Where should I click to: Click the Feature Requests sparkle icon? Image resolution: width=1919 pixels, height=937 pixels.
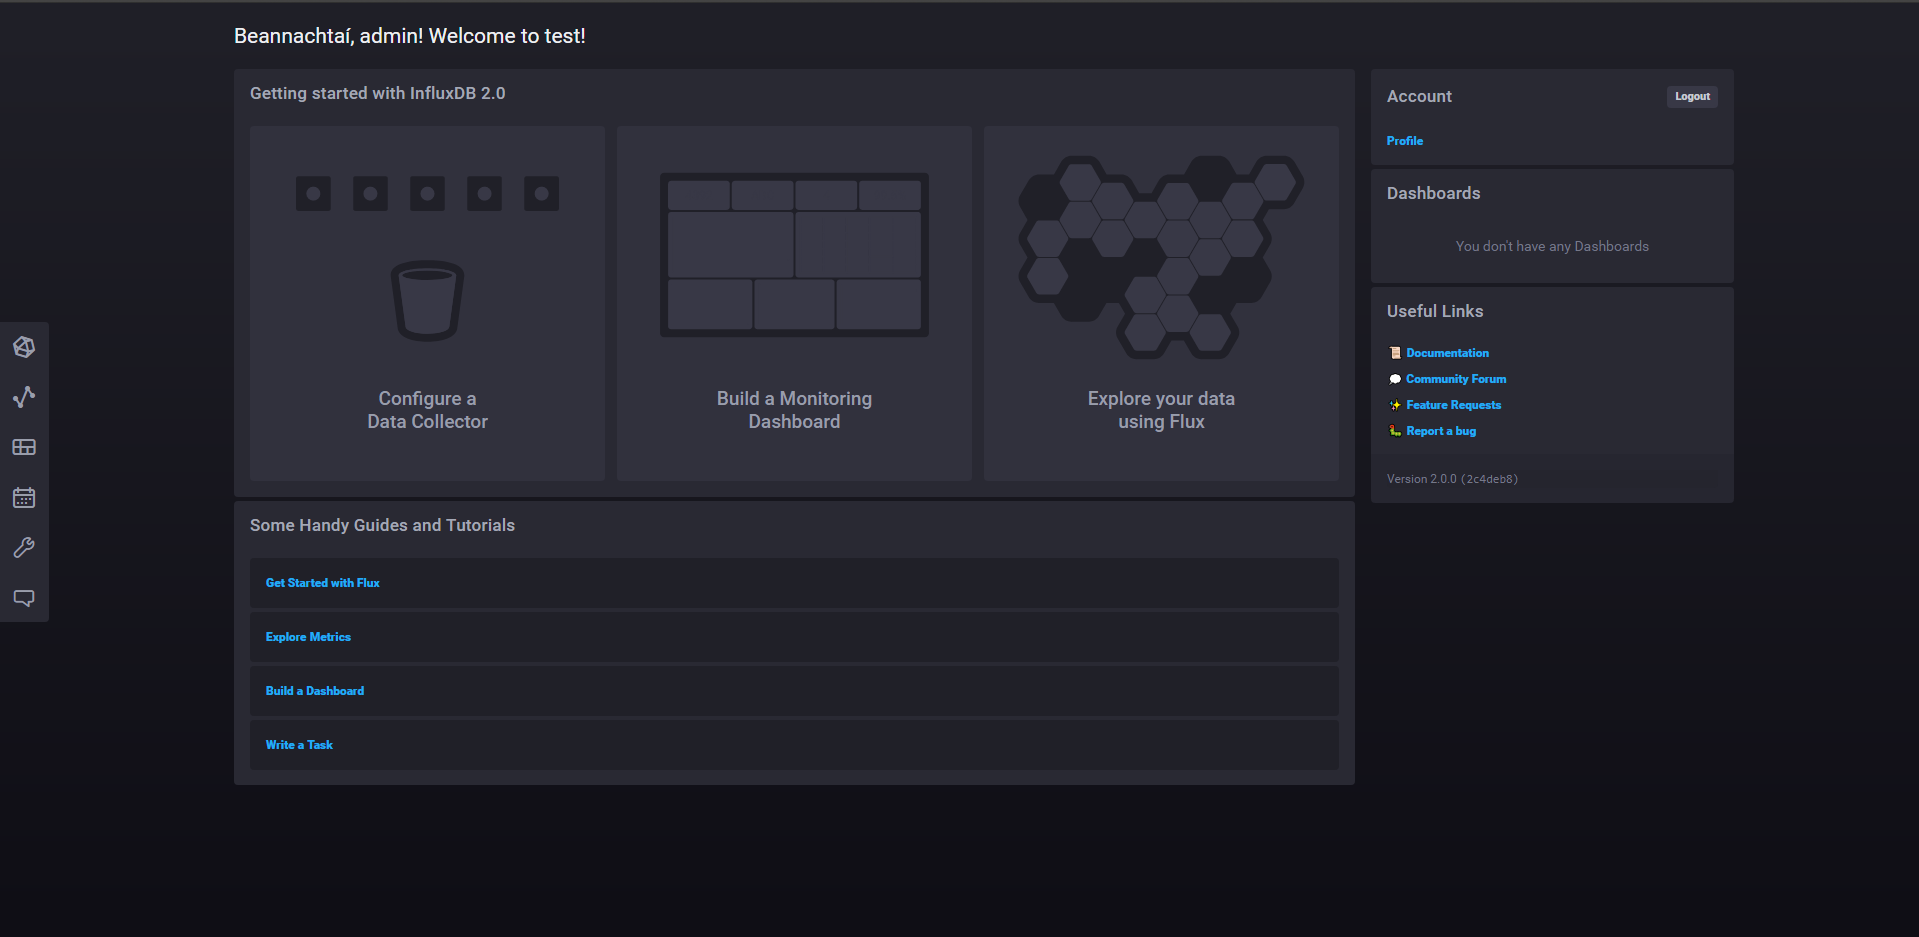click(x=1395, y=405)
